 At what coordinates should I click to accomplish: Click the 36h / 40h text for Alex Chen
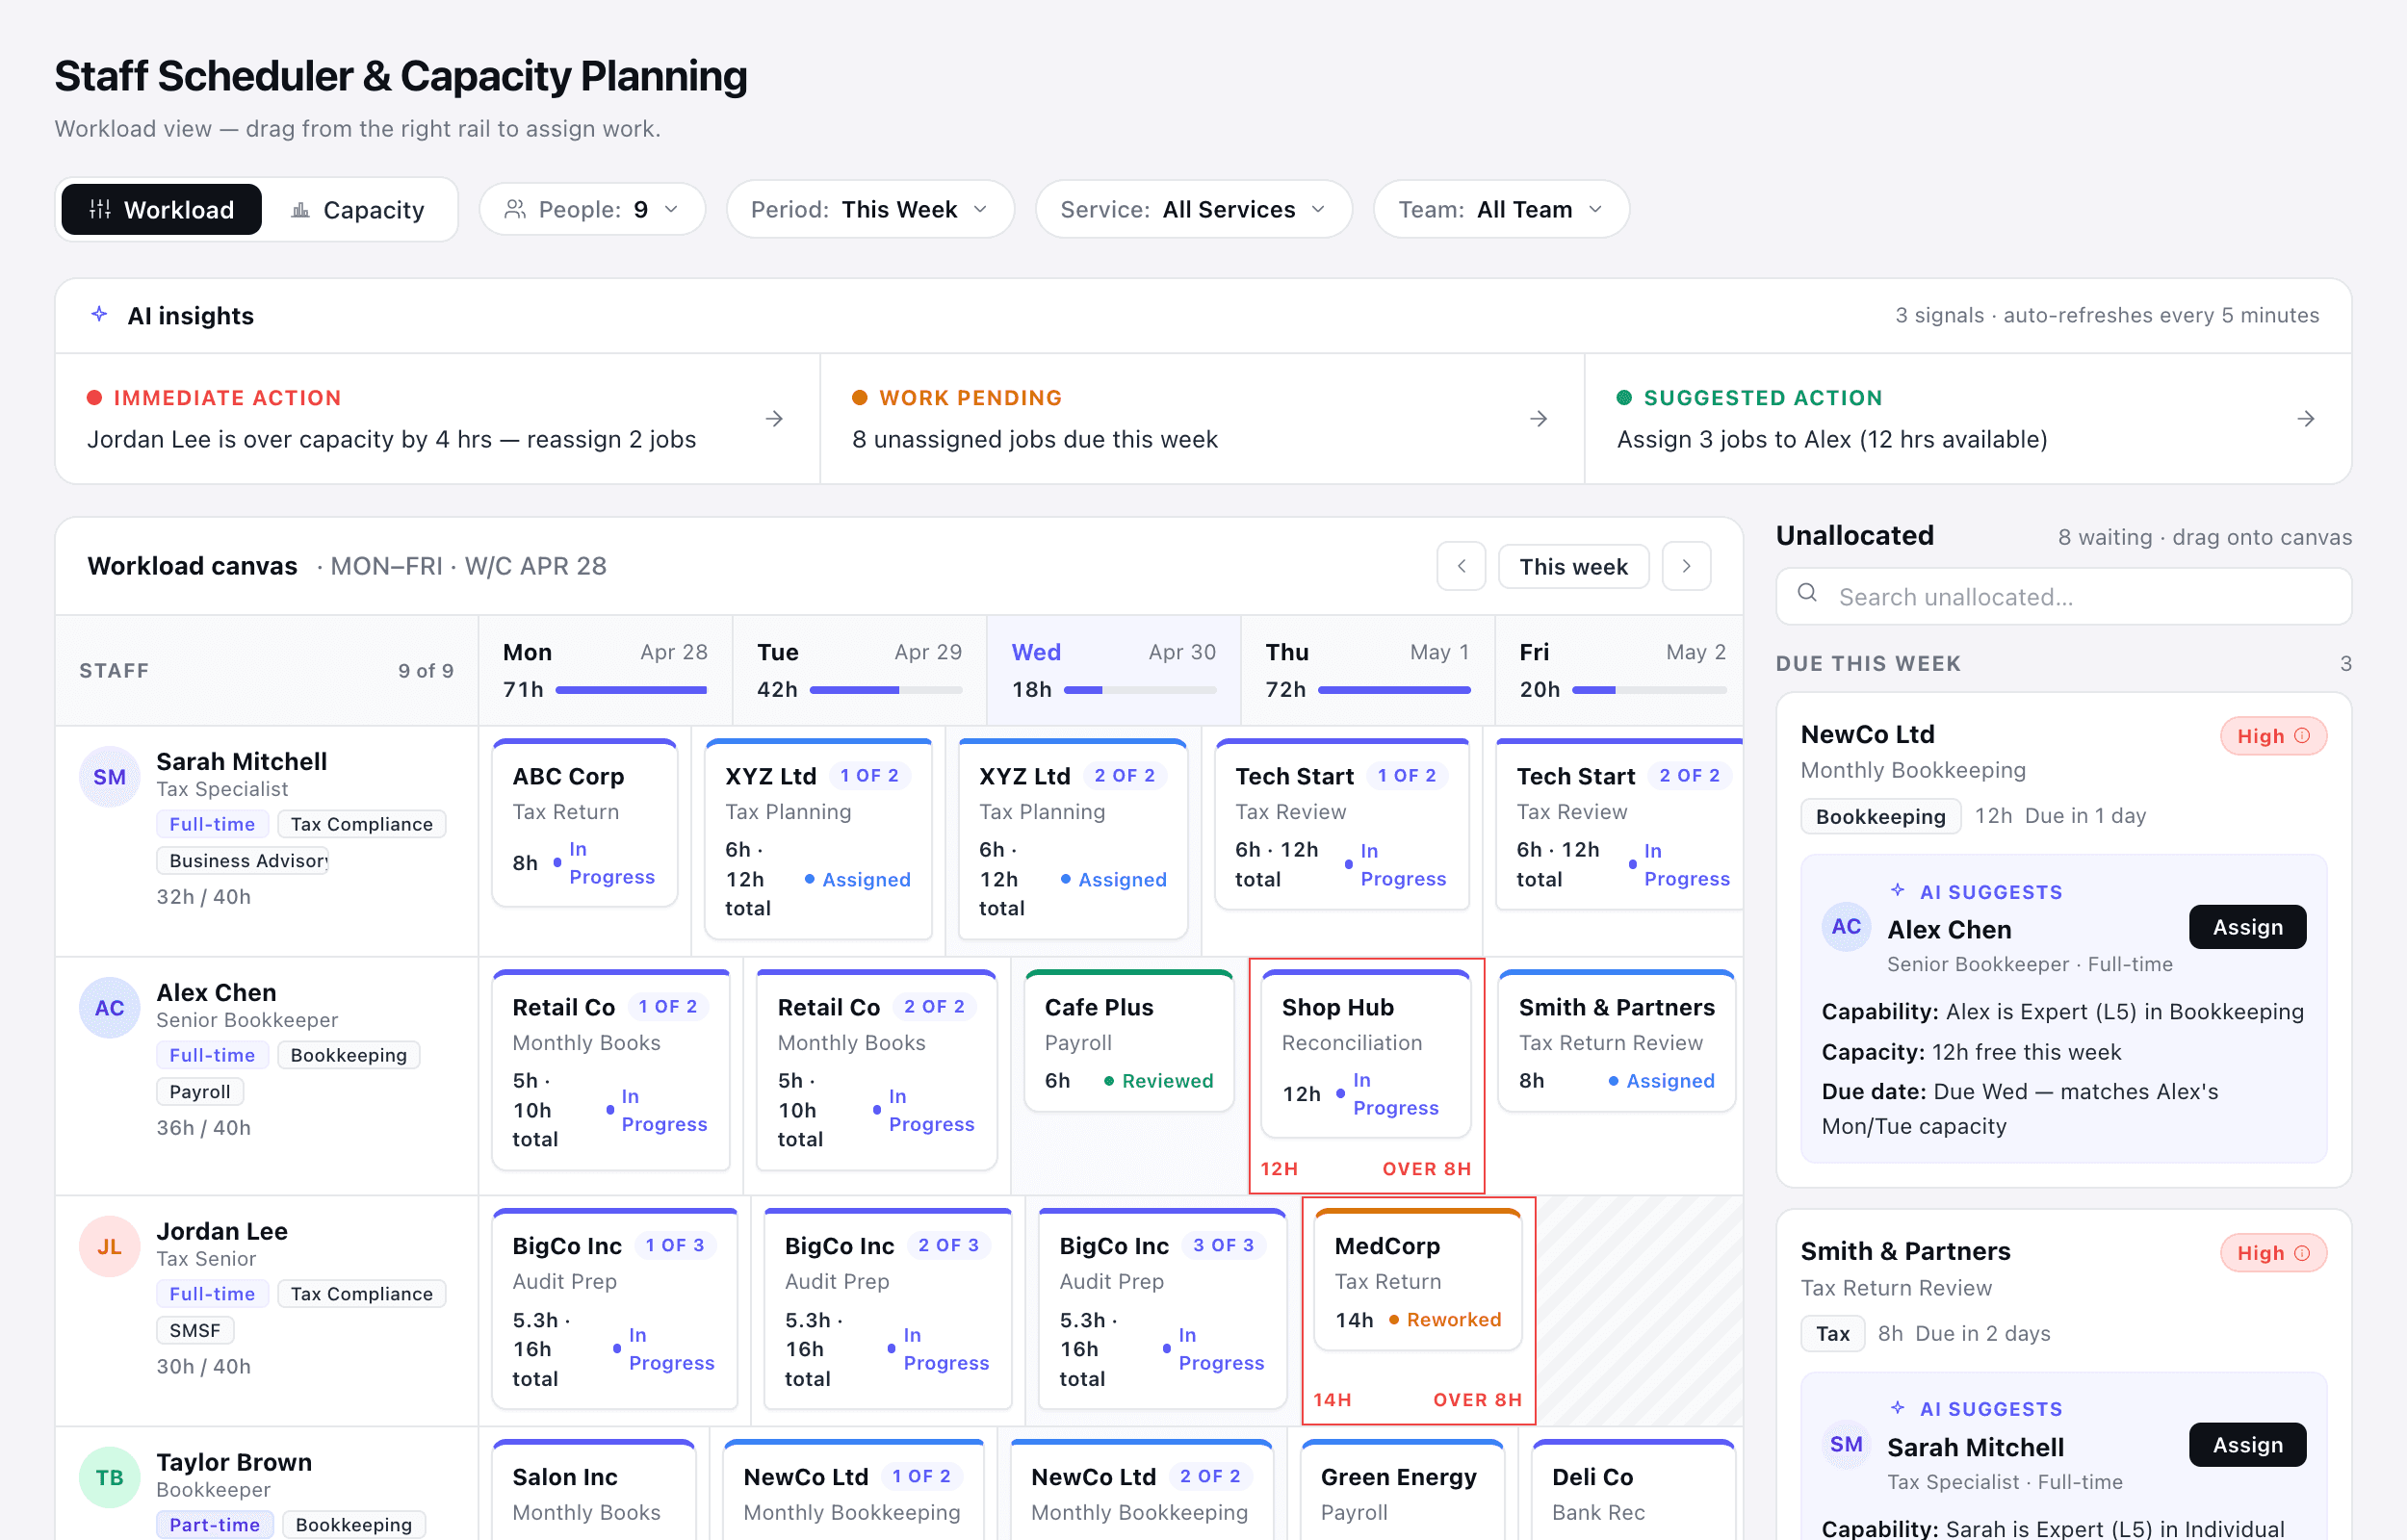[x=203, y=1127]
